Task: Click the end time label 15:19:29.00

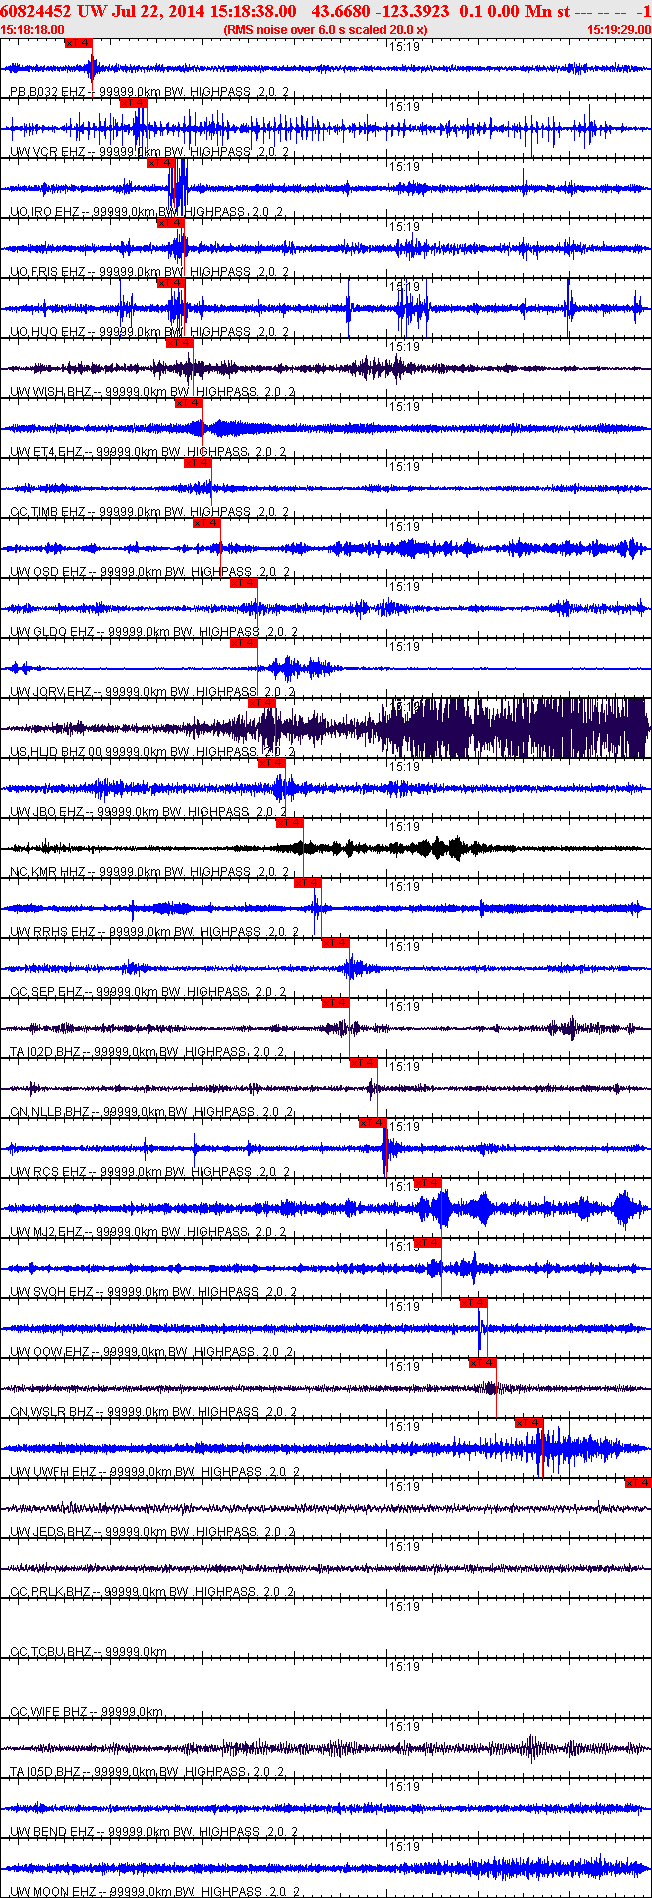Action: coord(618,30)
